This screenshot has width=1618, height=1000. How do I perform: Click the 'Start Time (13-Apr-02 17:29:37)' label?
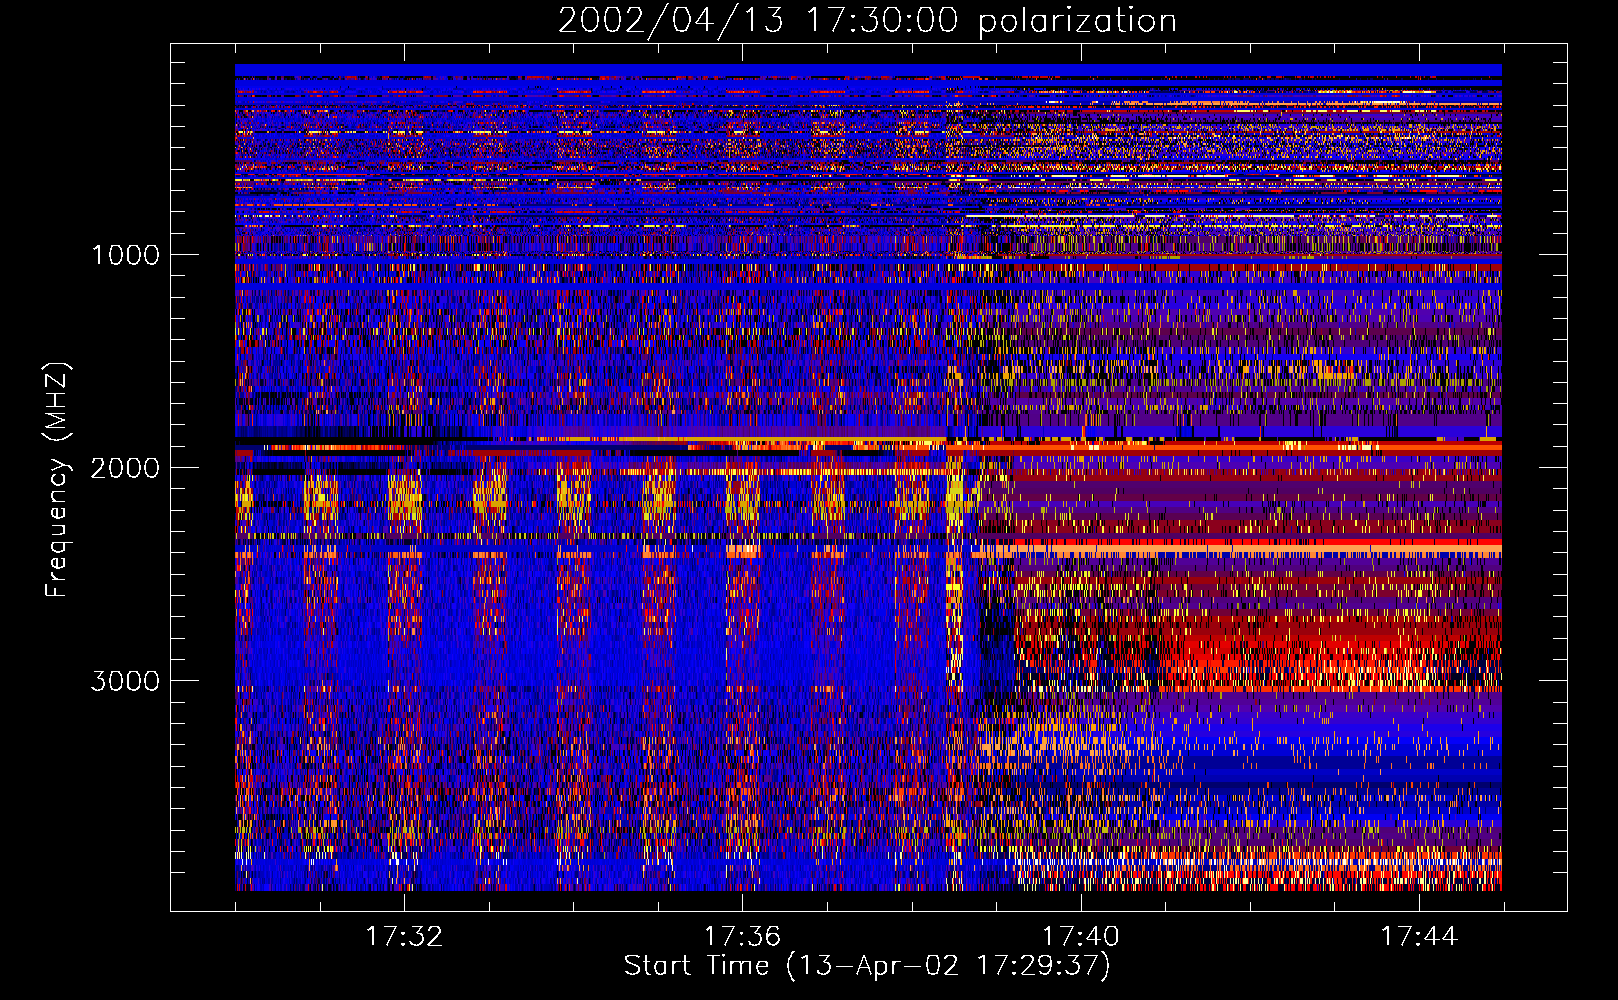(x=867, y=966)
